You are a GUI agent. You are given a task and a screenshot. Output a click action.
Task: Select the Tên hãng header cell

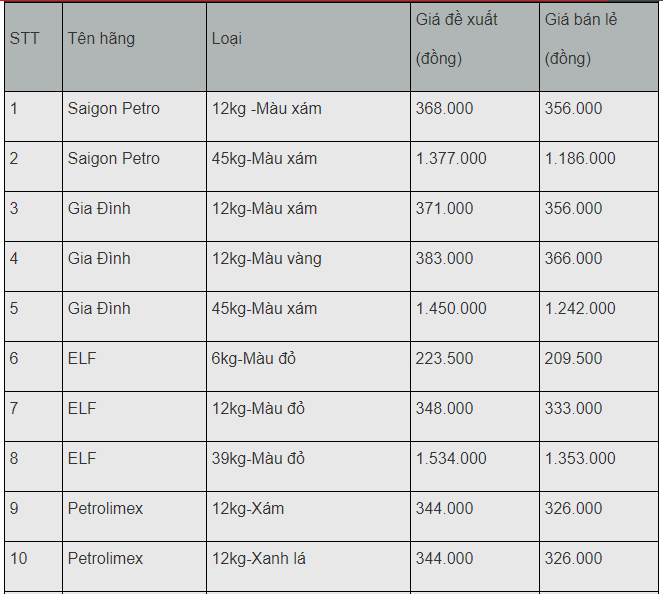pos(134,47)
